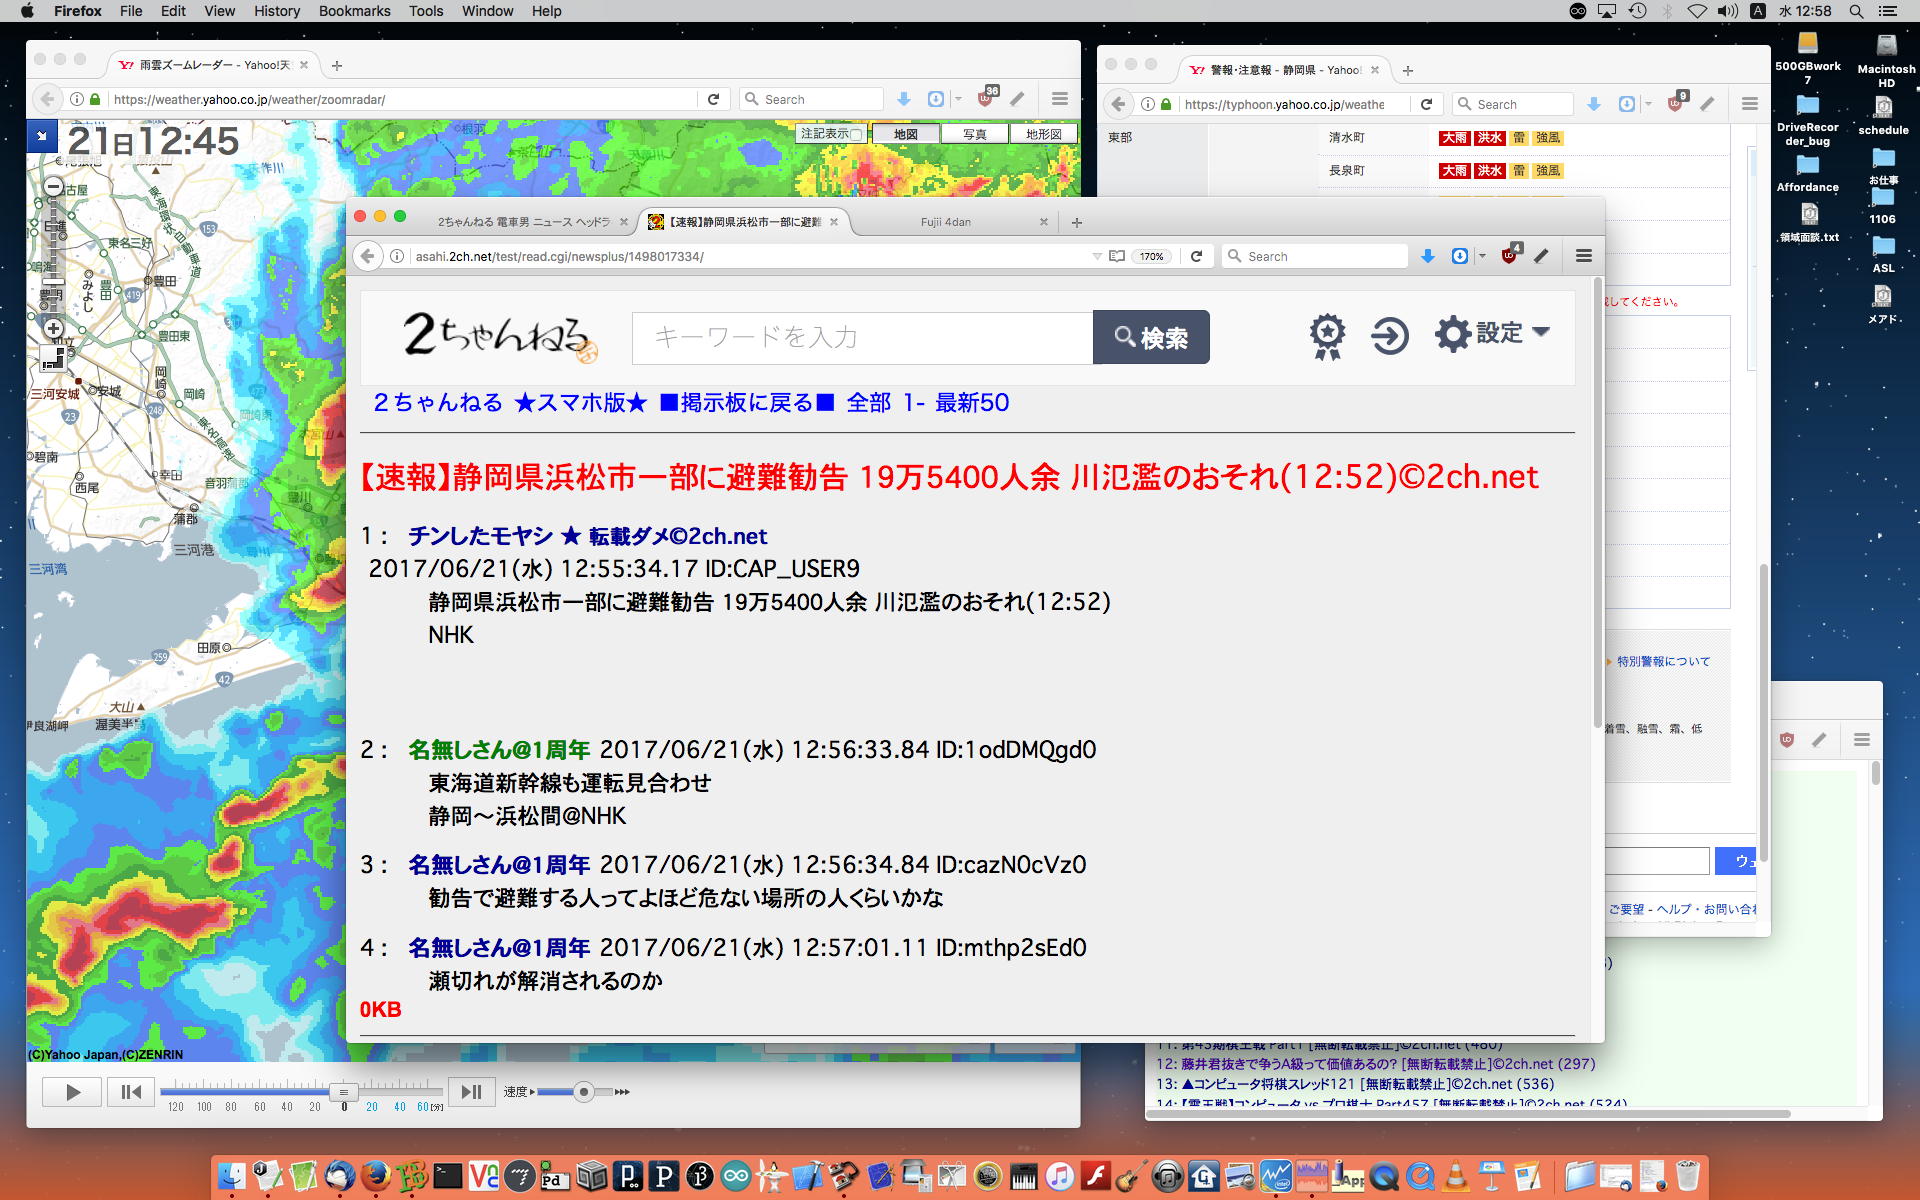Click the 2ch premium badge icon

(1327, 336)
